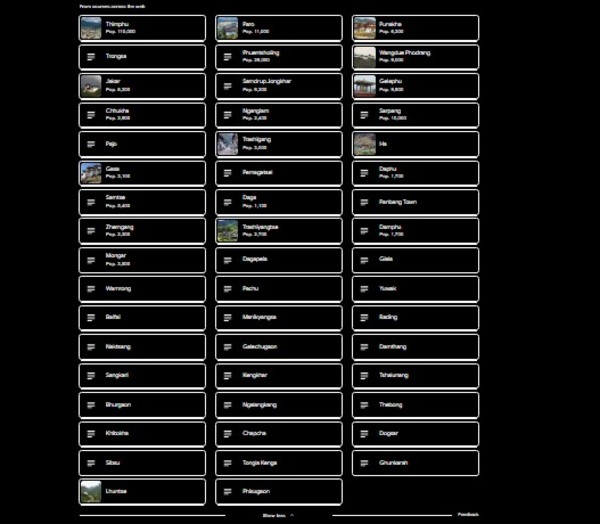Click the list icon beside Chhukha
Viewport: 600px width, 524px height.
click(x=91, y=115)
